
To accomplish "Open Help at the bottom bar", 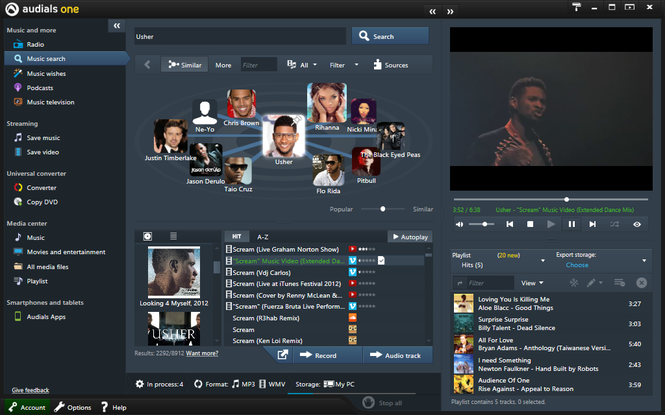I will click(113, 407).
